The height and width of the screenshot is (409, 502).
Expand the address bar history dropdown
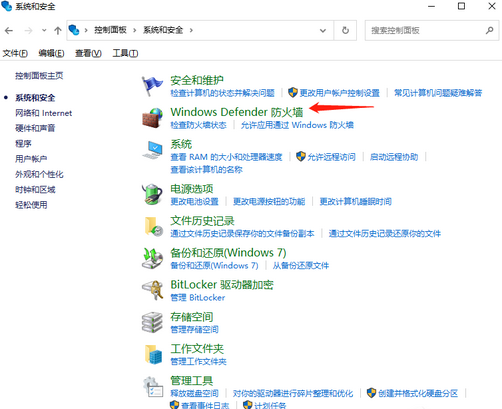click(x=323, y=30)
